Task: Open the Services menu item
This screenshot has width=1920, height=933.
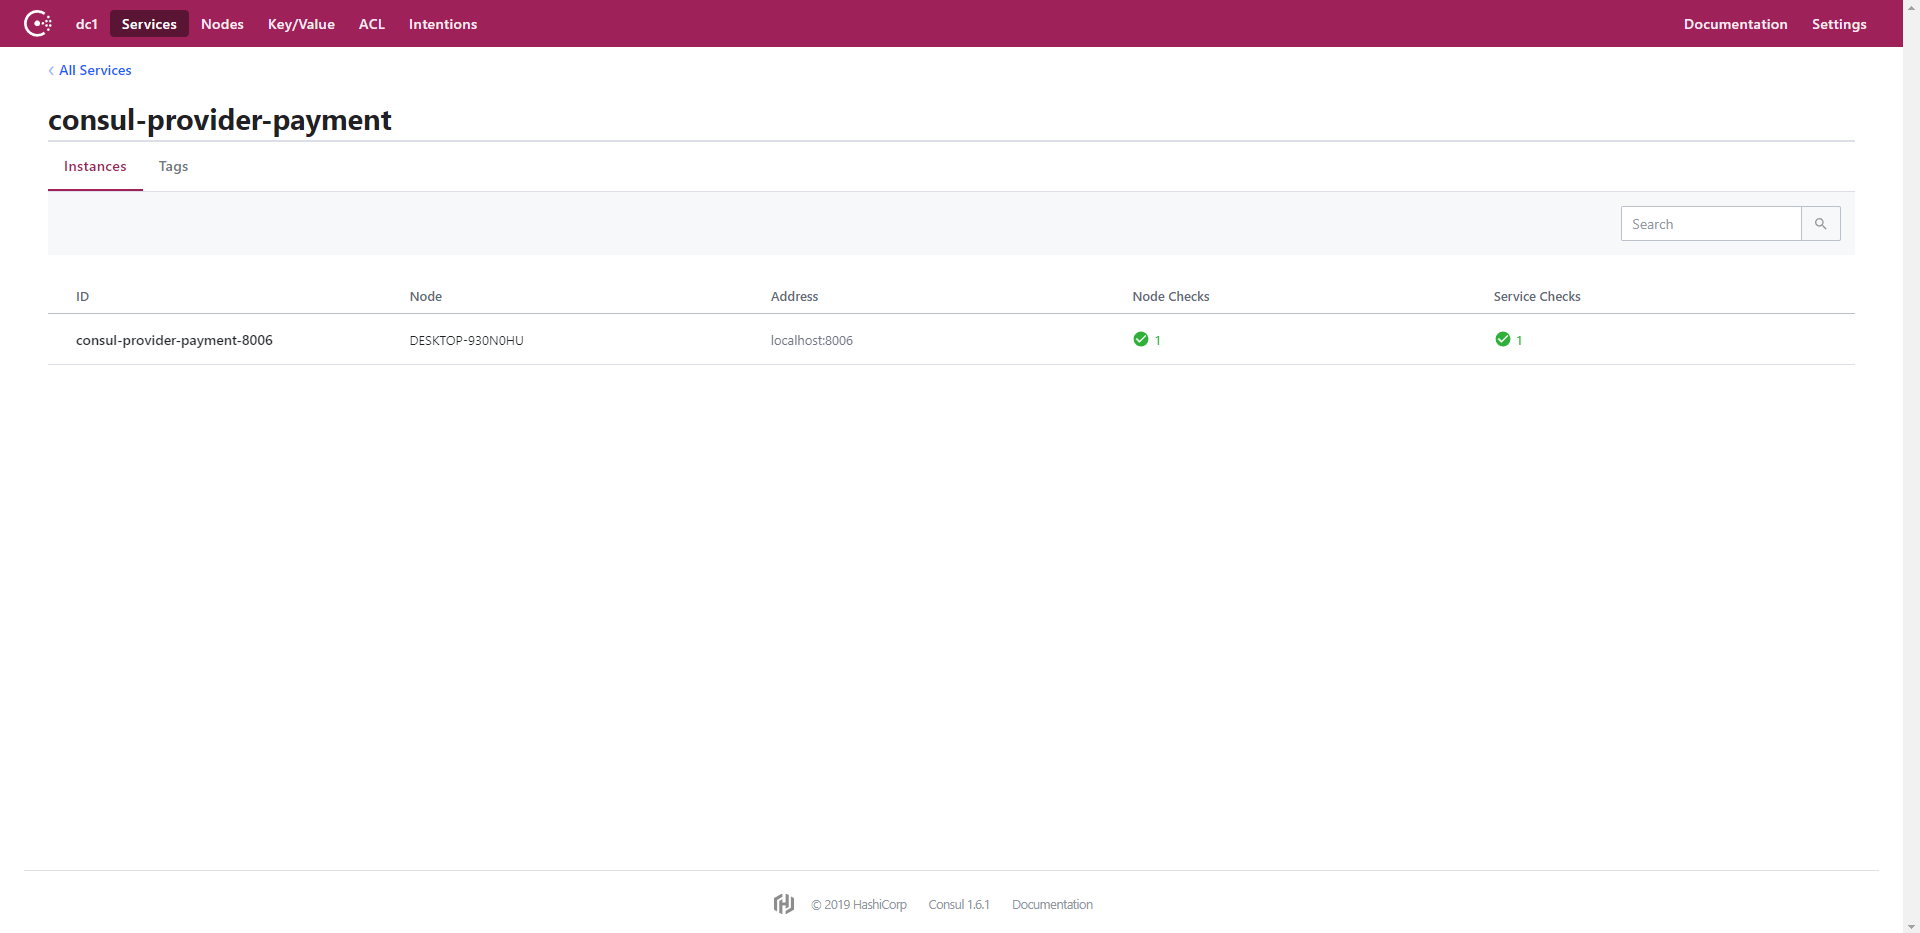Action: click(149, 24)
